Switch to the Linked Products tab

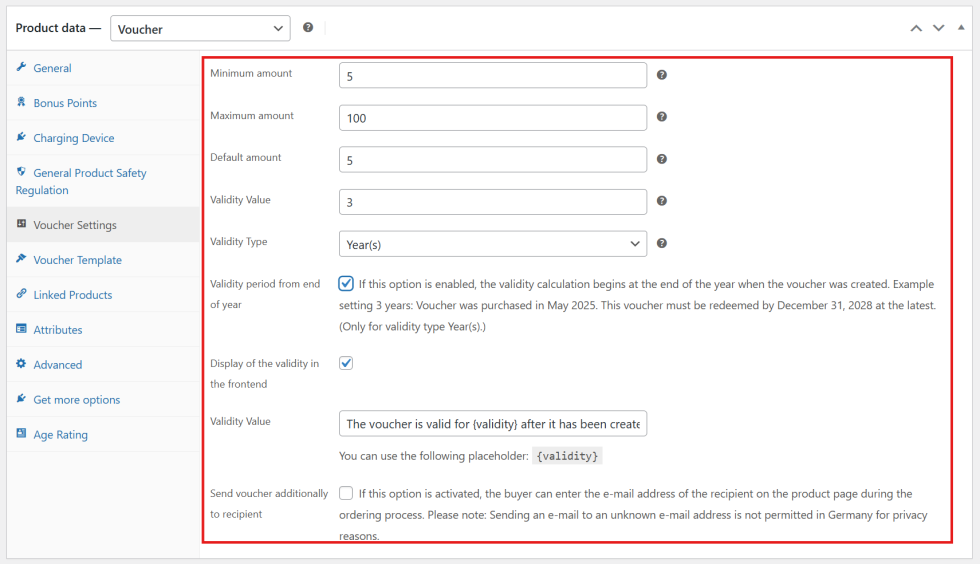click(x=72, y=295)
